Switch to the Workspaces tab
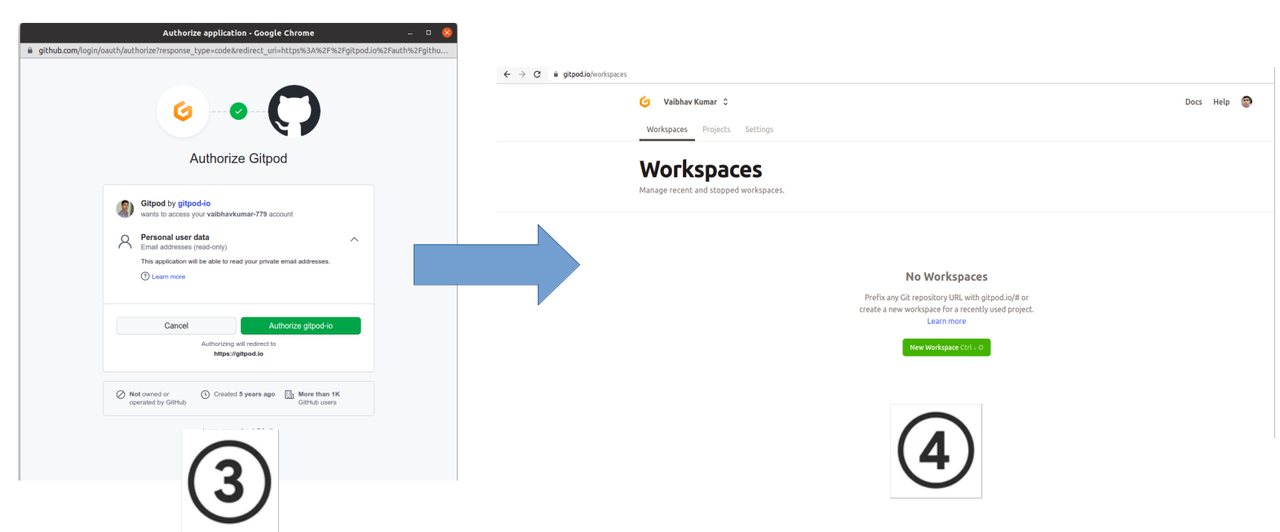 click(x=667, y=130)
